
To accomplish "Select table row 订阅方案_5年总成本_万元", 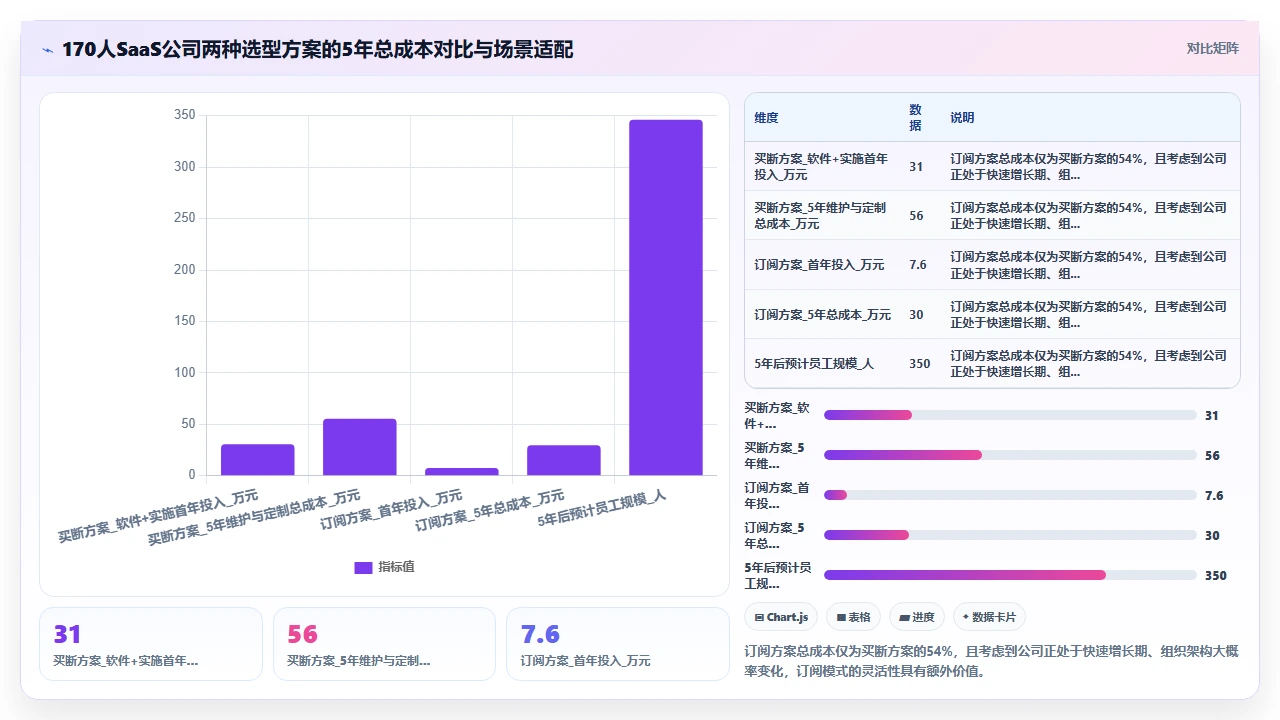I will click(992, 314).
